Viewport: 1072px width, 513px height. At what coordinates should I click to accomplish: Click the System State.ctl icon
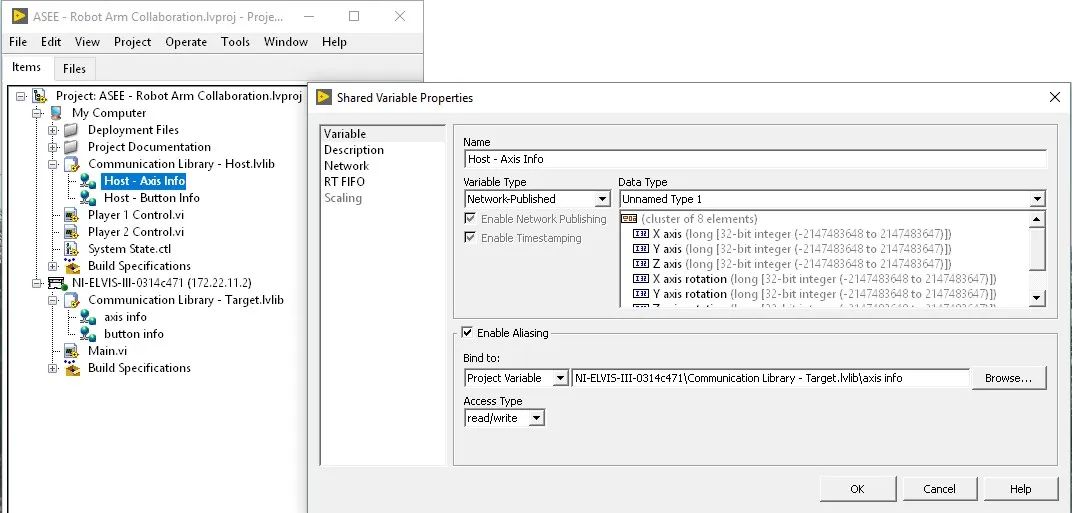pos(72,249)
